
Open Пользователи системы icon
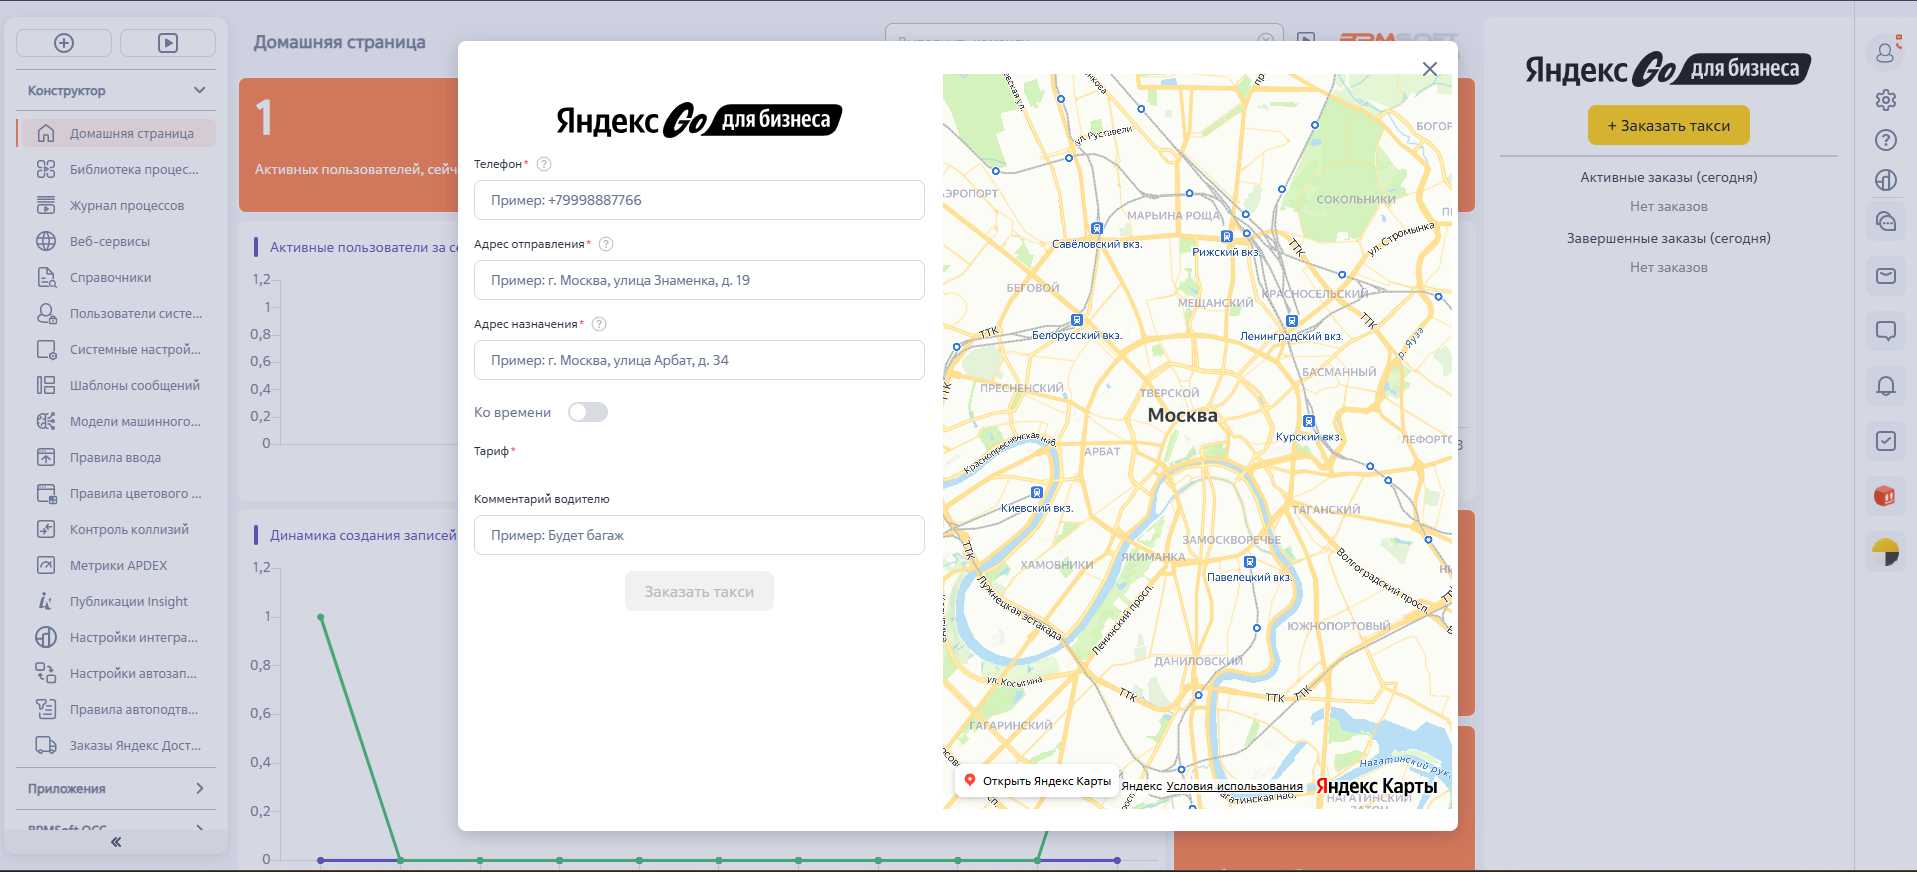tap(46, 313)
